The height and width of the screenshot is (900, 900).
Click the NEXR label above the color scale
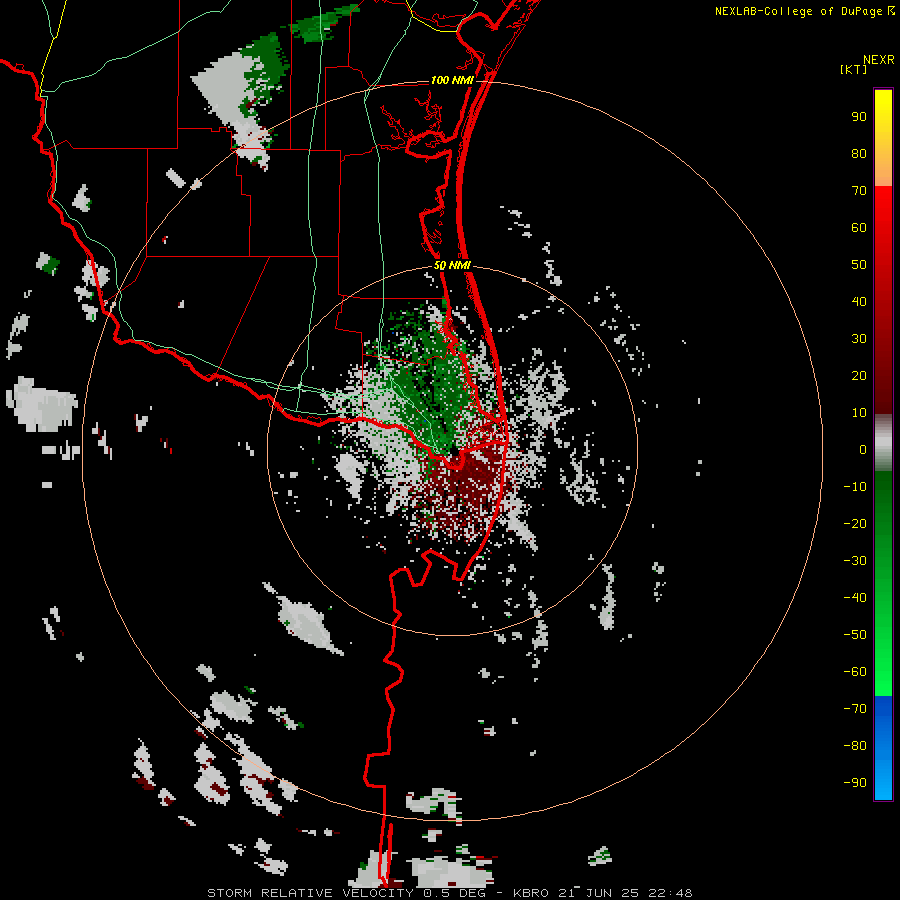pyautogui.click(x=879, y=60)
